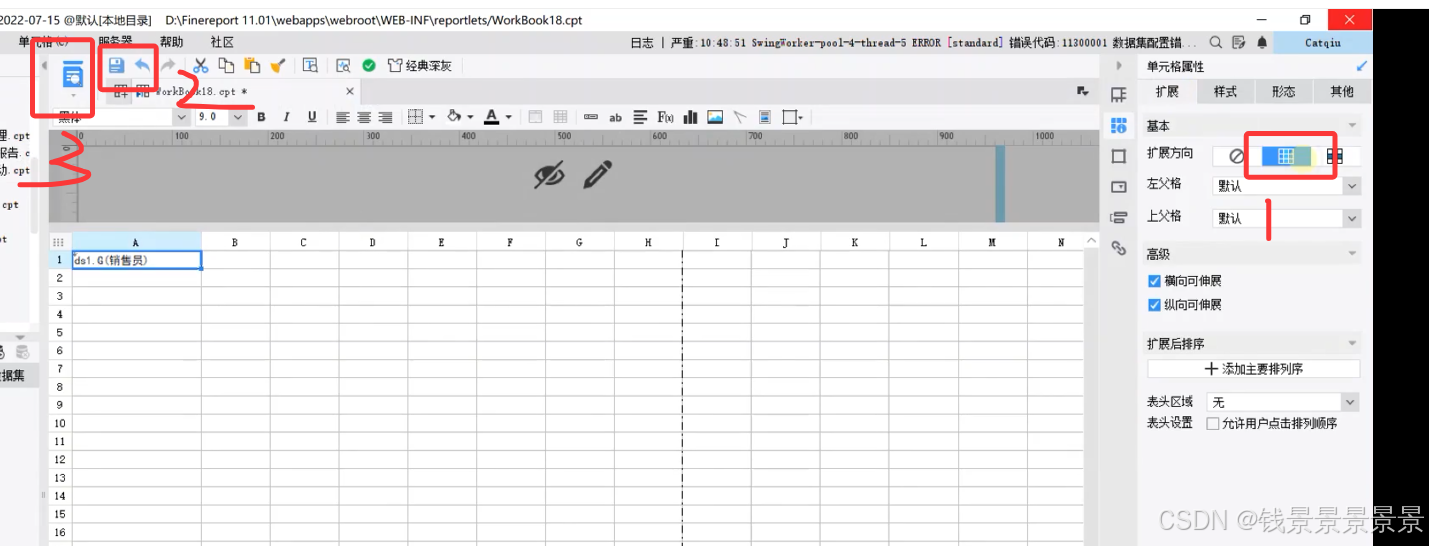Collapse the 基本 section
The image size is (1429, 546).
point(1352,126)
